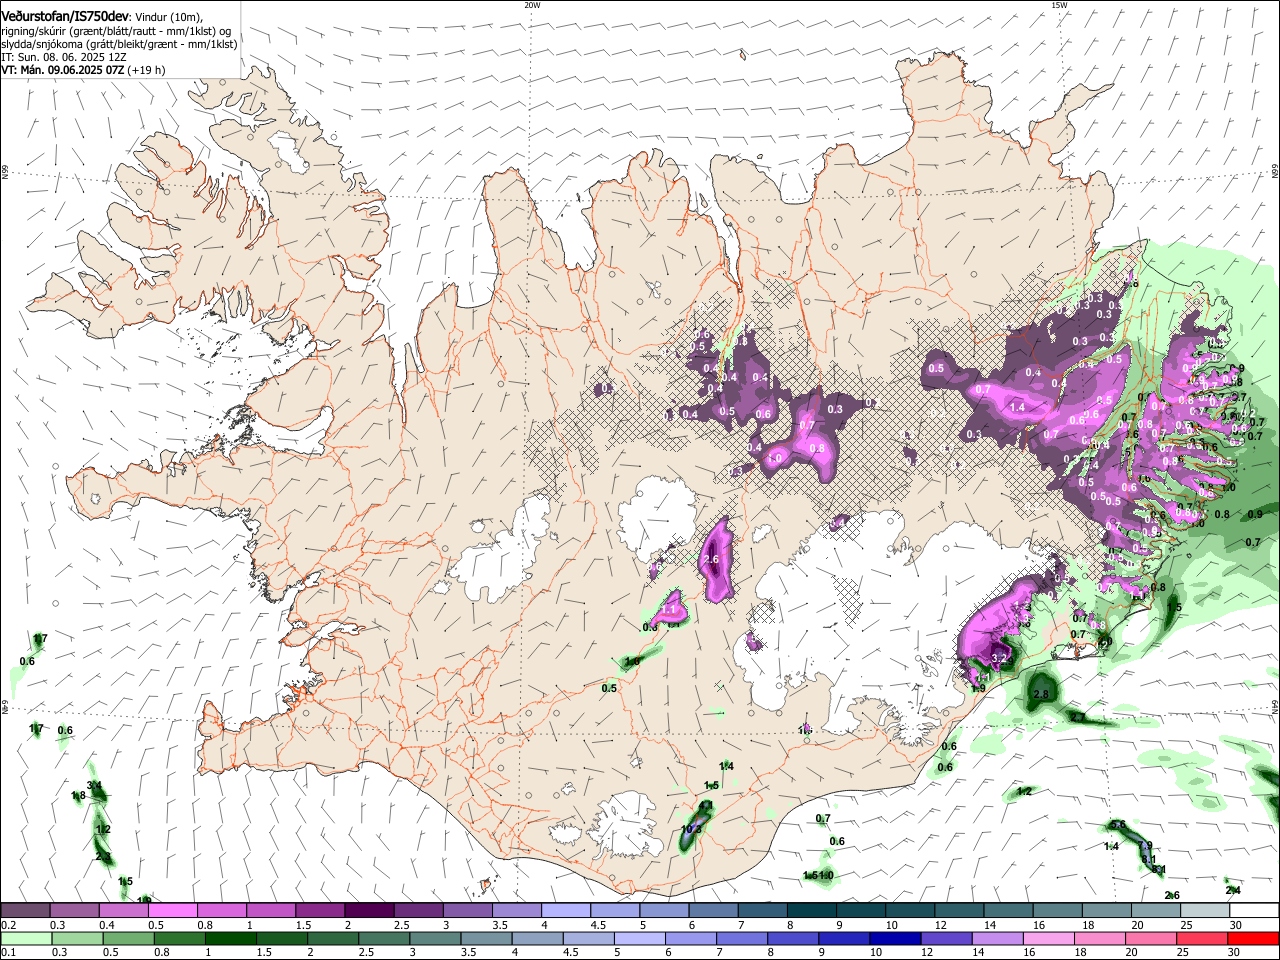Pick the snow scale swatch starting at 1.5
1280x960 pixels.
[320, 911]
